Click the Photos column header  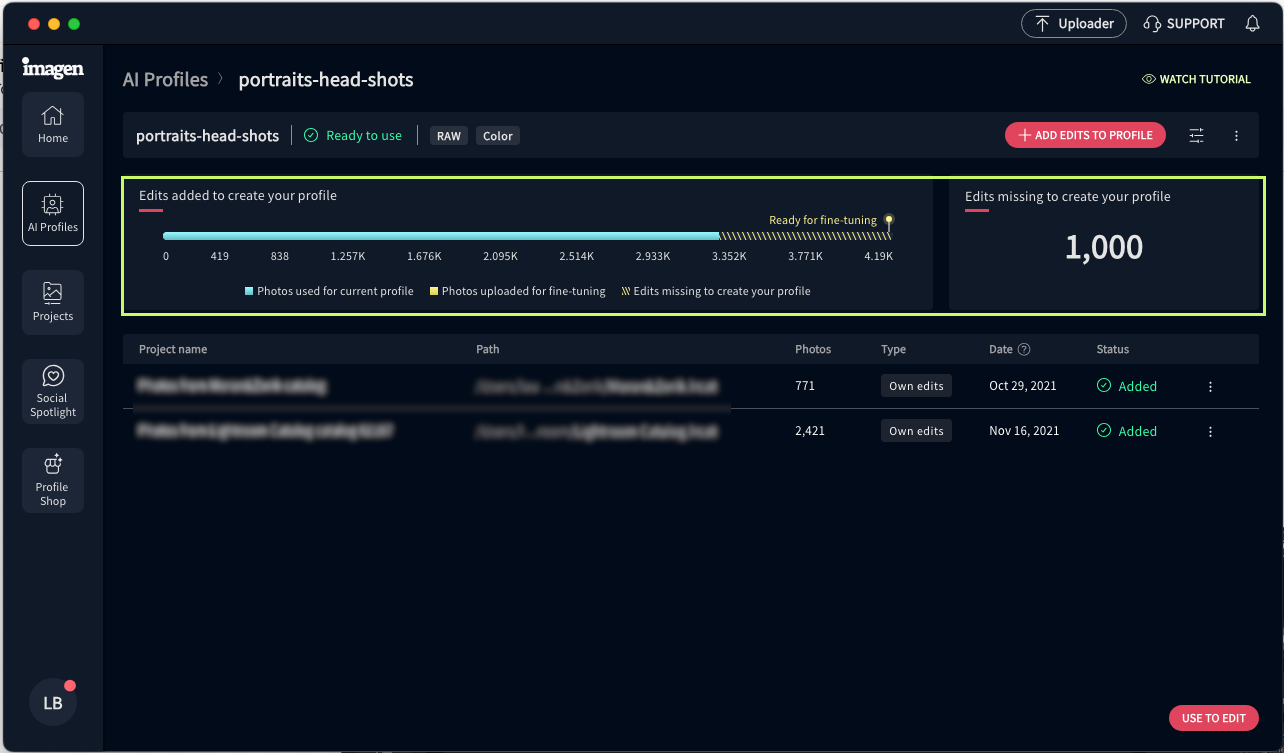point(813,350)
